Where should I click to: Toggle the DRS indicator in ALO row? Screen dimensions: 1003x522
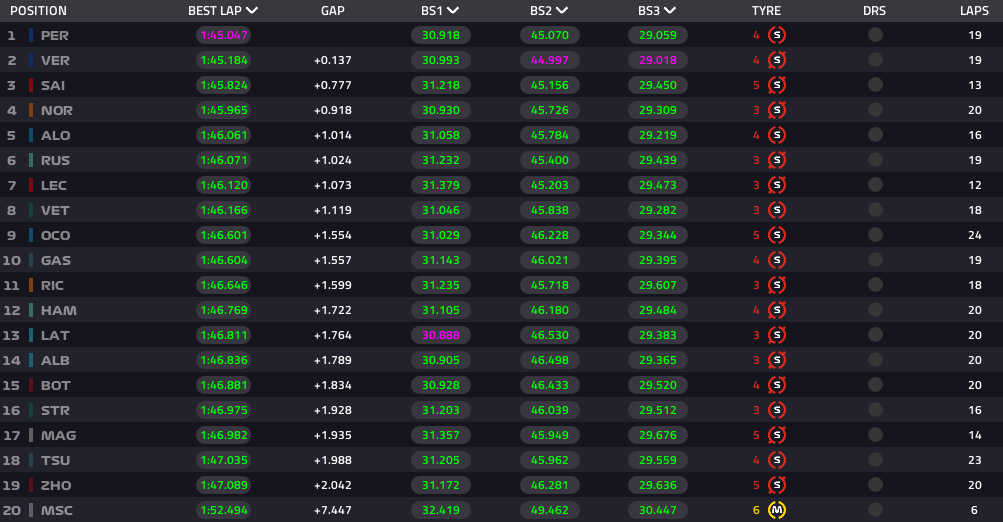(x=875, y=135)
